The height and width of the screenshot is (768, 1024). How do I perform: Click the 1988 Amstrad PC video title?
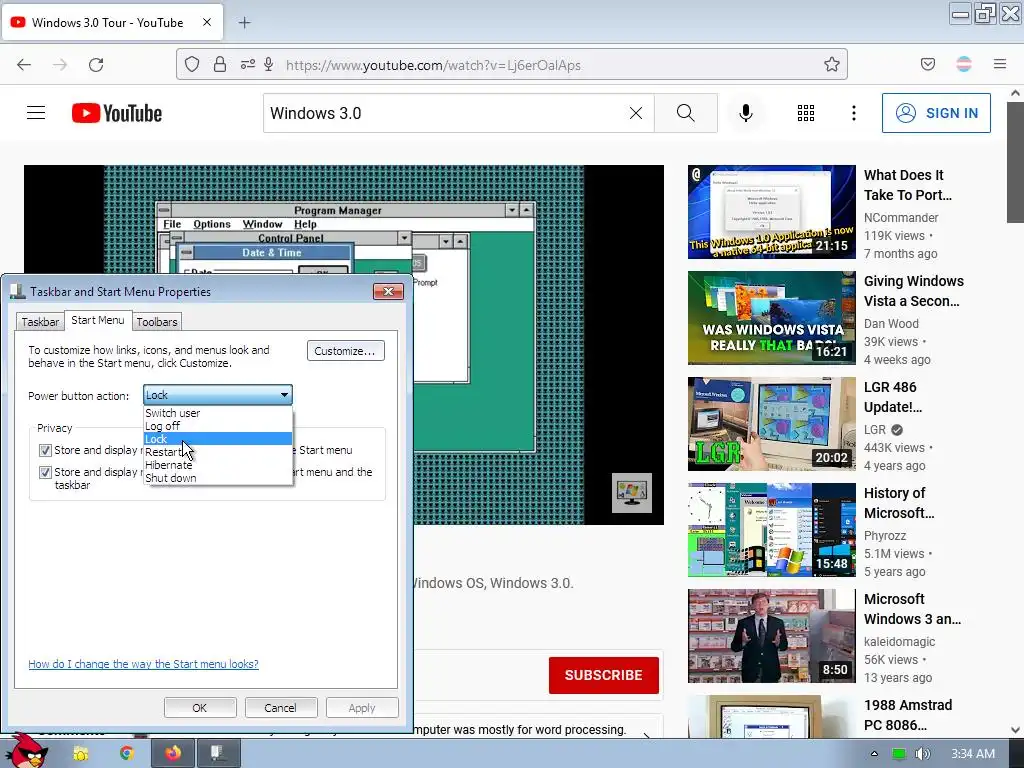point(908,715)
